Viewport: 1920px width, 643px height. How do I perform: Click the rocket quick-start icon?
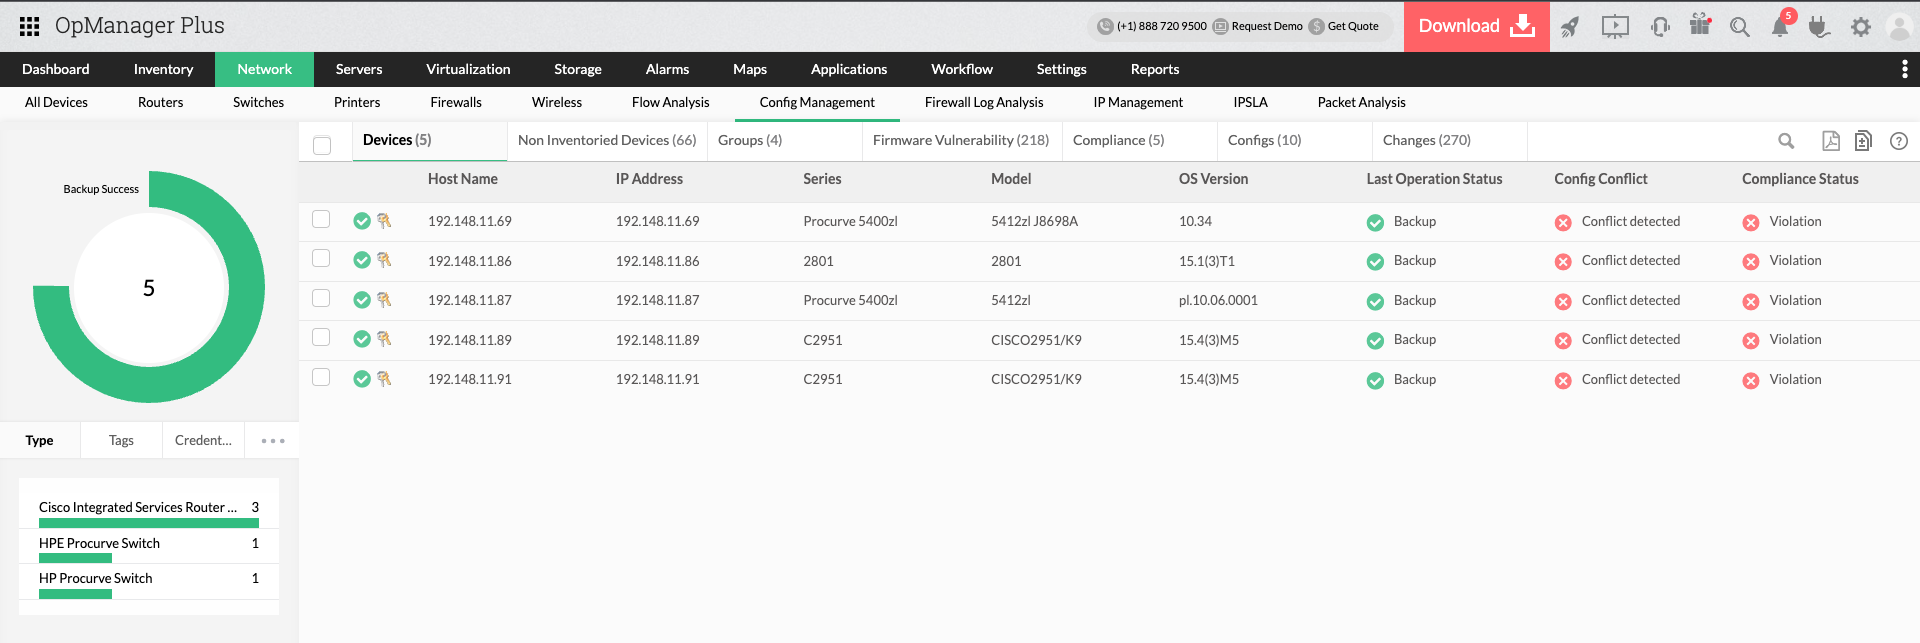click(1570, 27)
